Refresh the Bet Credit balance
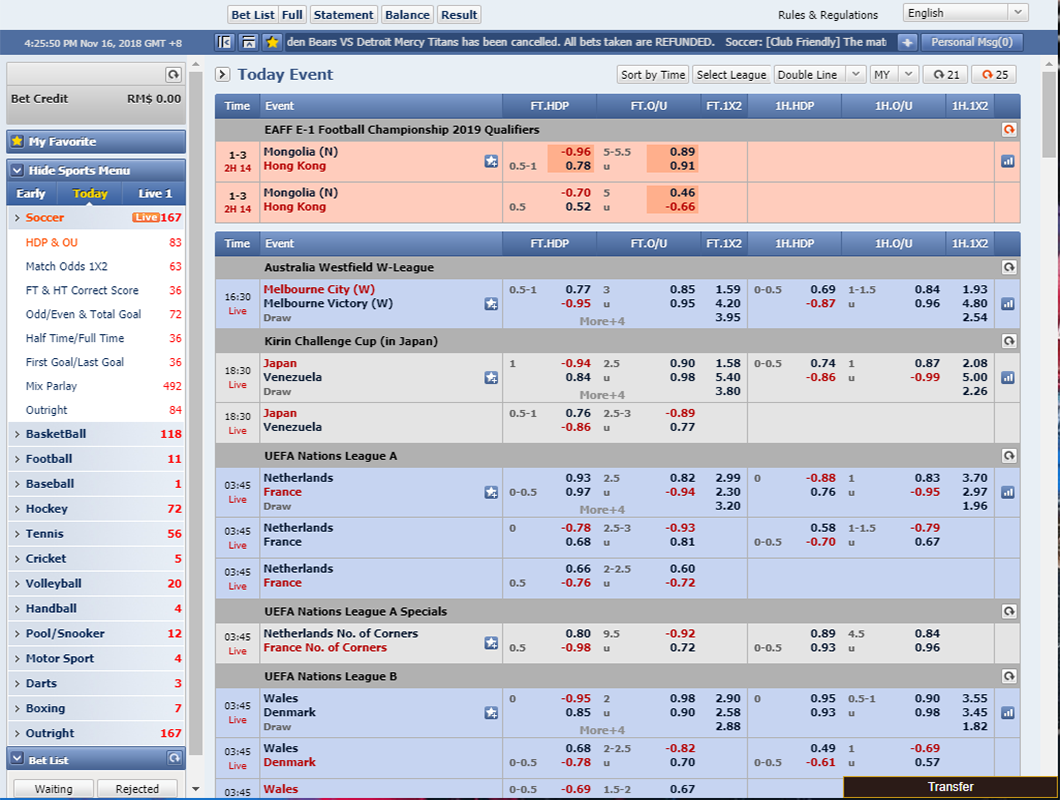The width and height of the screenshot is (1060, 800). [x=173, y=75]
